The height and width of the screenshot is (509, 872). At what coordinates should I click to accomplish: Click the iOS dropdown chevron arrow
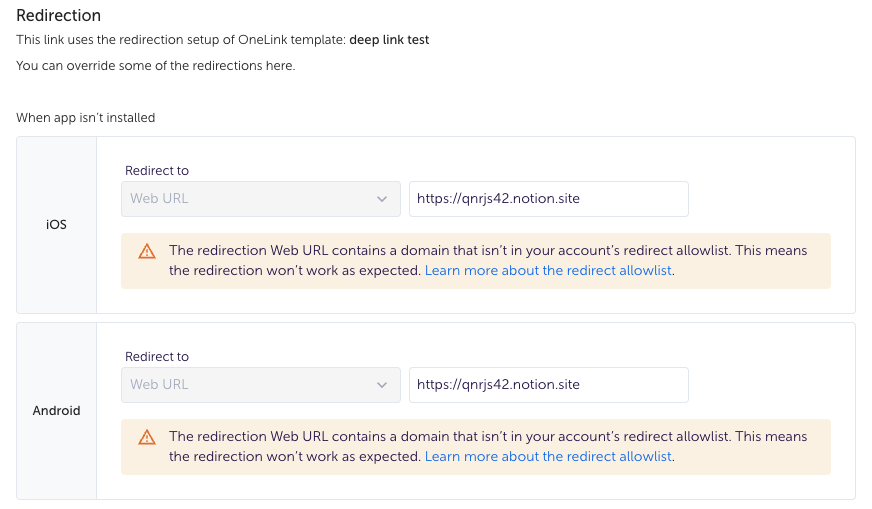click(x=382, y=199)
